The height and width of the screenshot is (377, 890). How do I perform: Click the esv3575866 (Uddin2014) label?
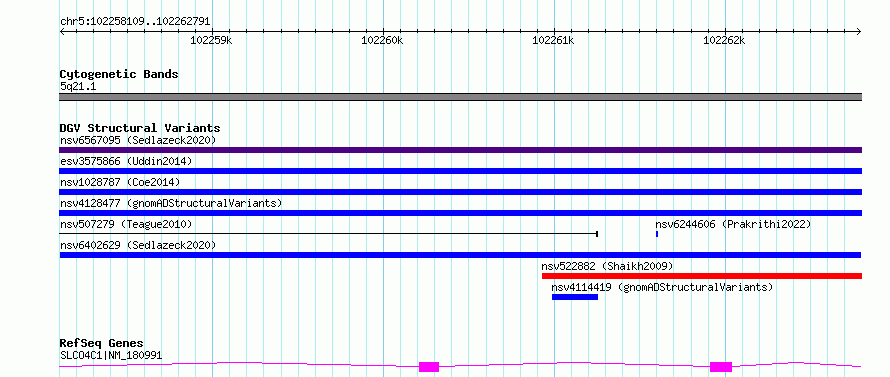coord(126,161)
